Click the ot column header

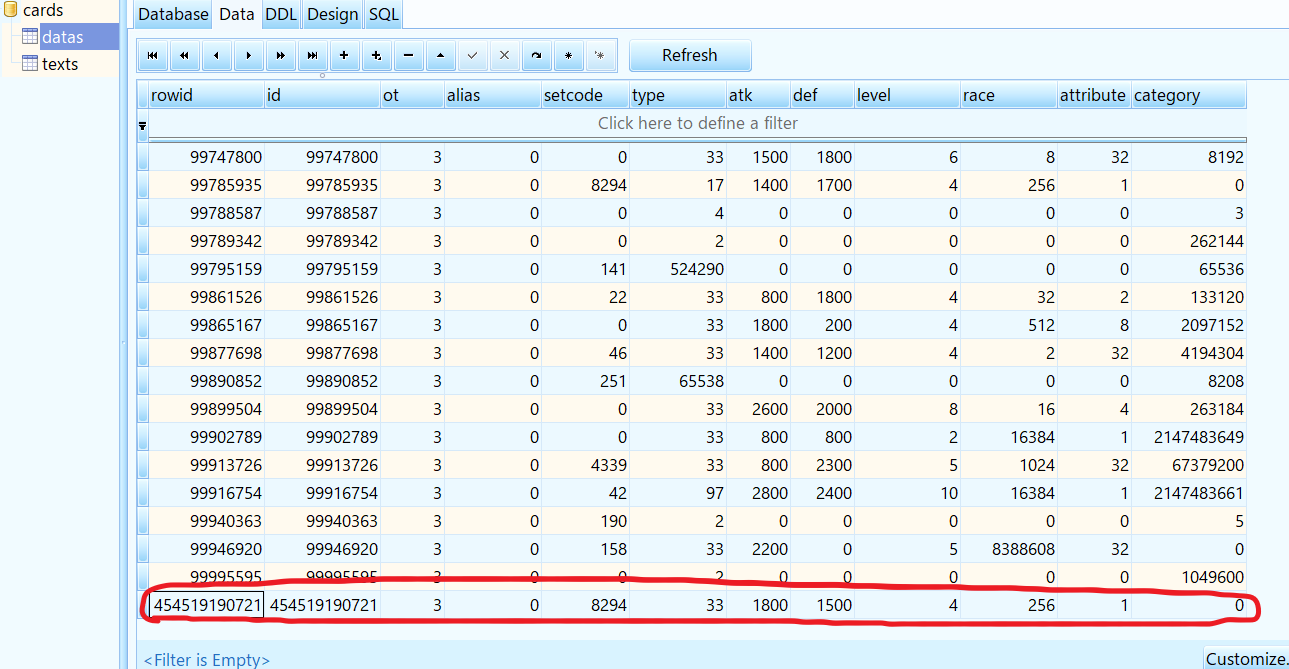[x=412, y=95]
